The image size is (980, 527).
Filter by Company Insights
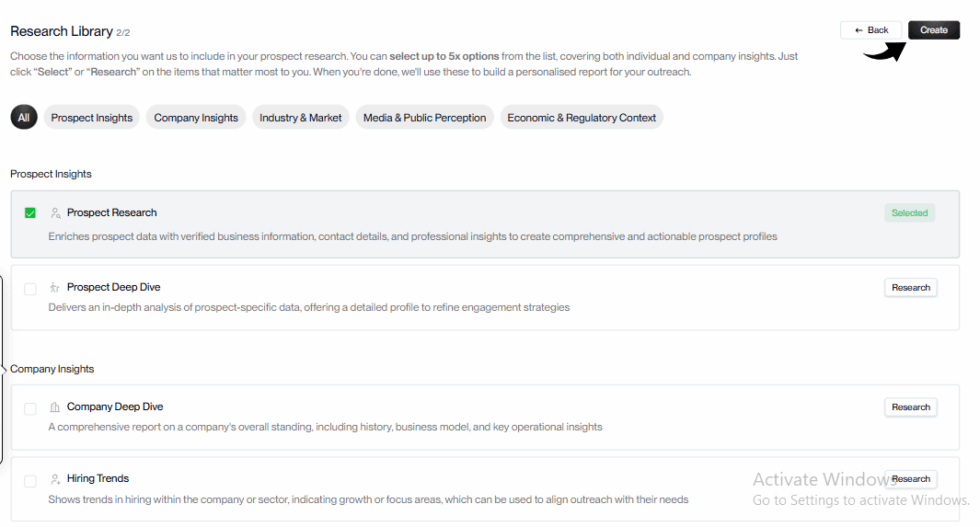(x=196, y=118)
